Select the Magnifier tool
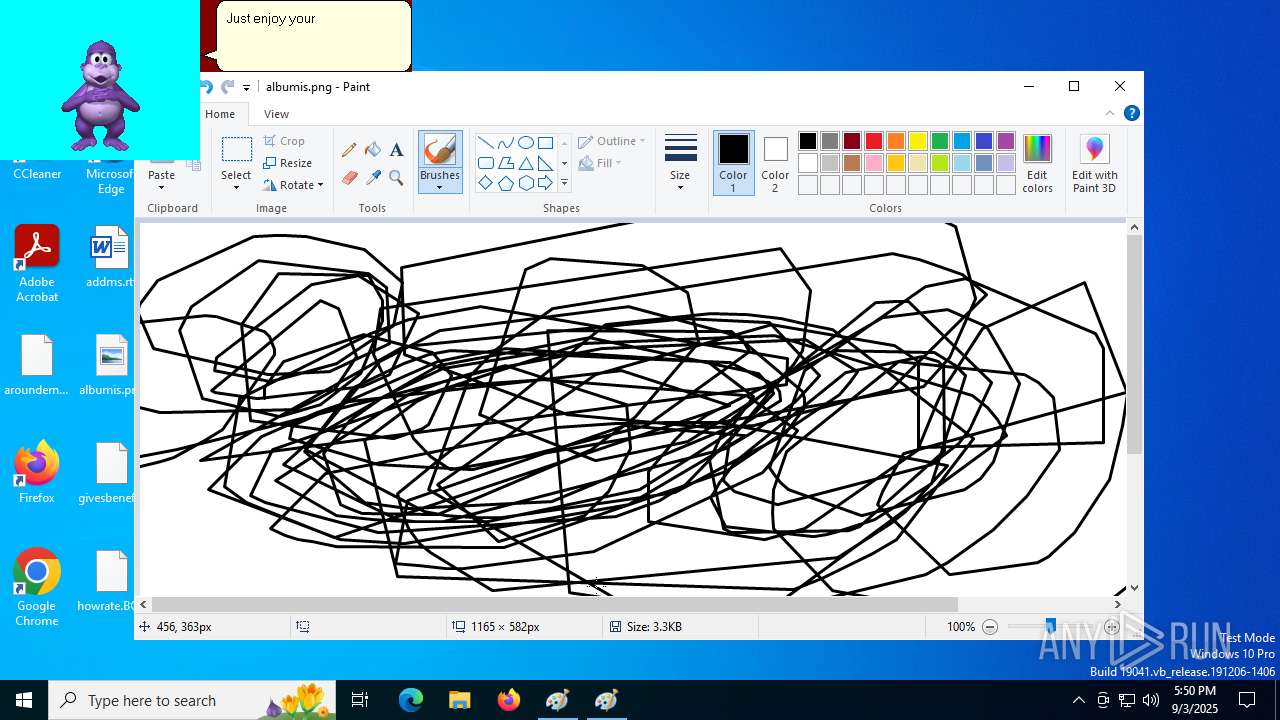This screenshot has width=1280, height=720. tap(396, 178)
